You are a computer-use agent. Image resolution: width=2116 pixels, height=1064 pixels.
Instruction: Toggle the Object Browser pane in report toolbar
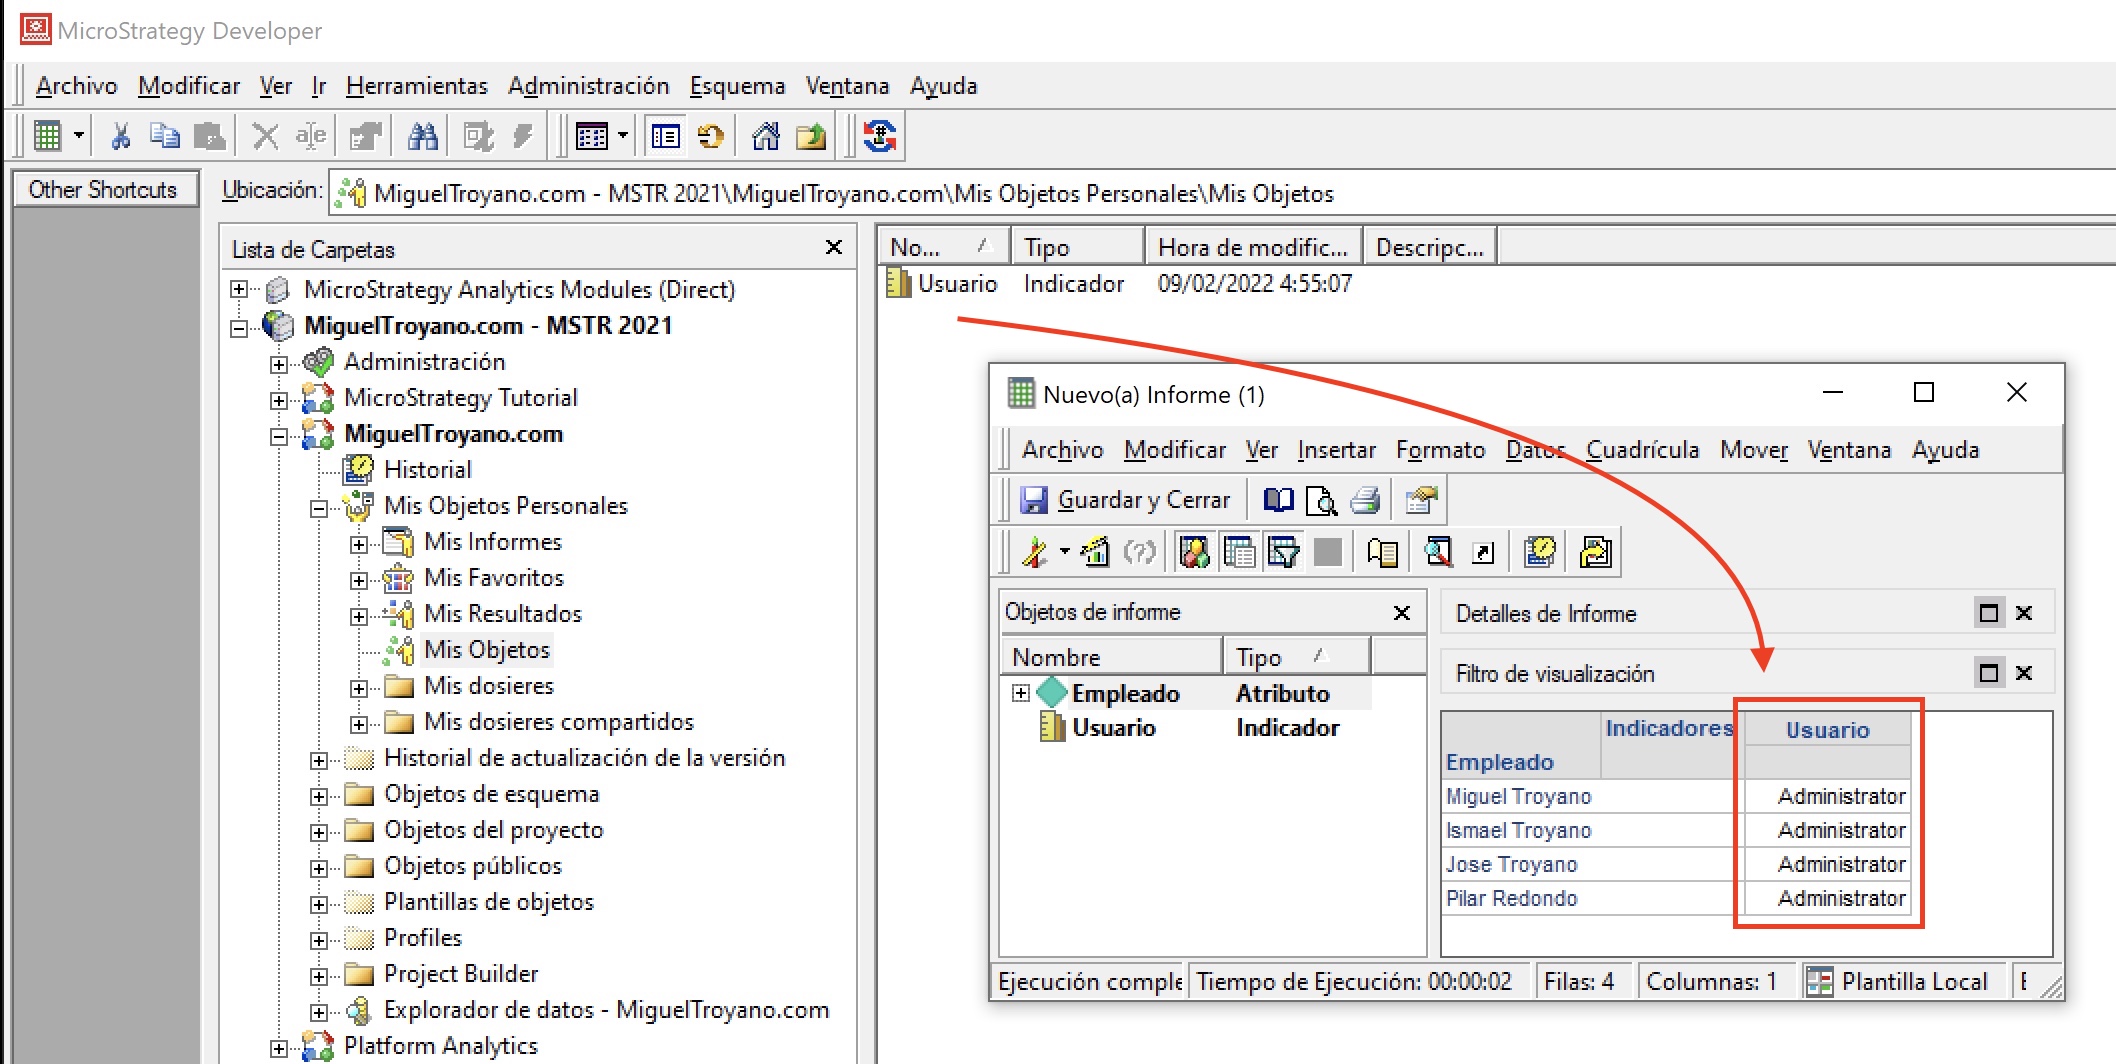(x=1194, y=551)
